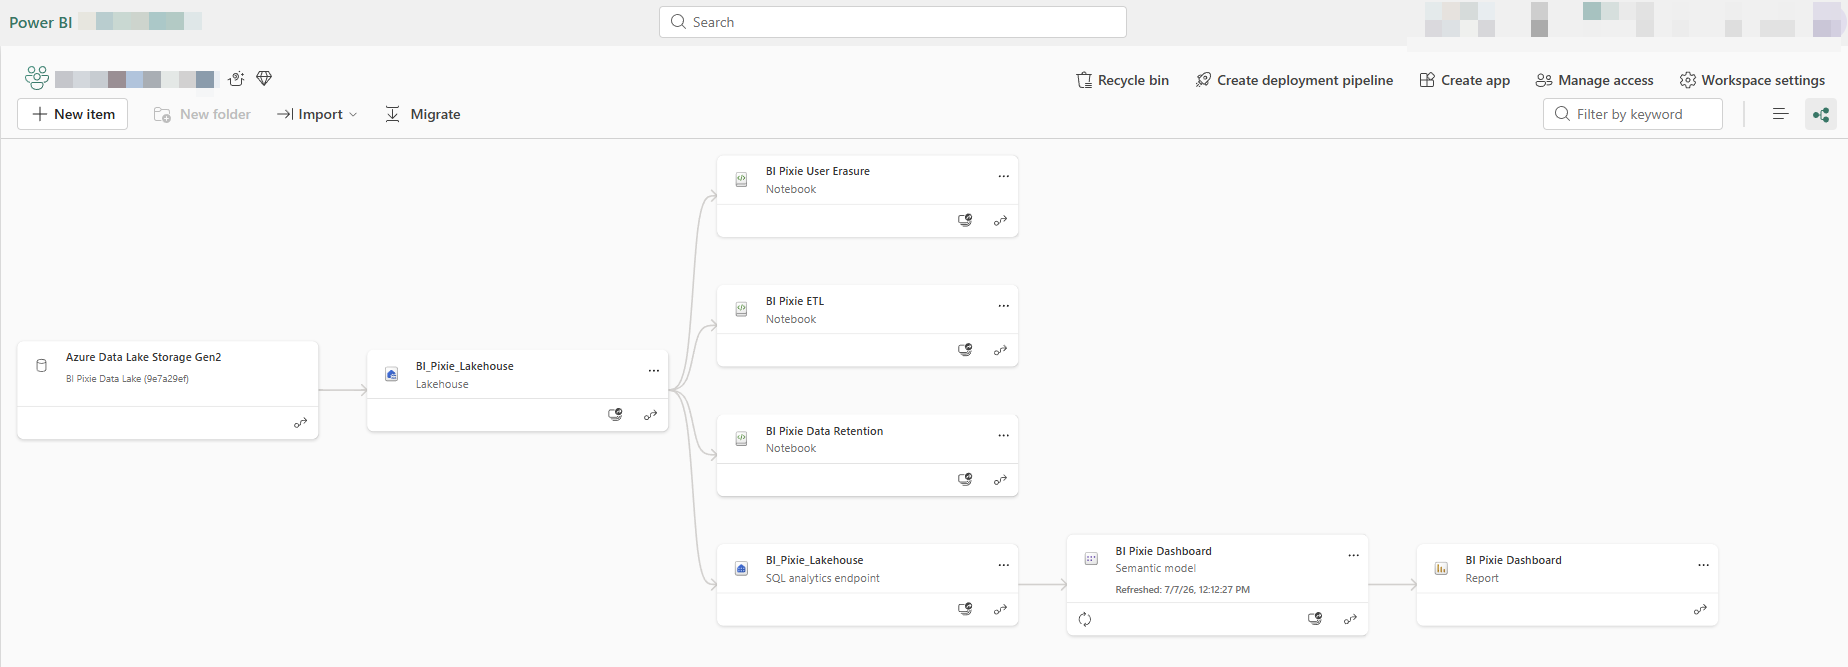Open BI Pixie User Erasure notebook
The width and height of the screenshot is (1848, 667).
tap(818, 171)
